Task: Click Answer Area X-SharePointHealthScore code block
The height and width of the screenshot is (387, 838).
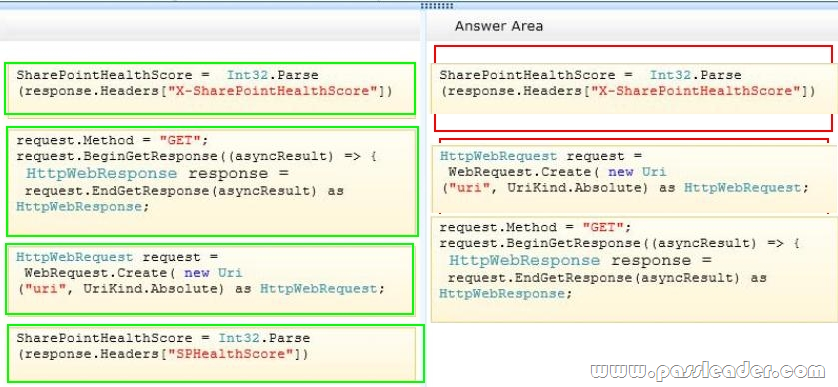Action: pyautogui.click(x=634, y=88)
